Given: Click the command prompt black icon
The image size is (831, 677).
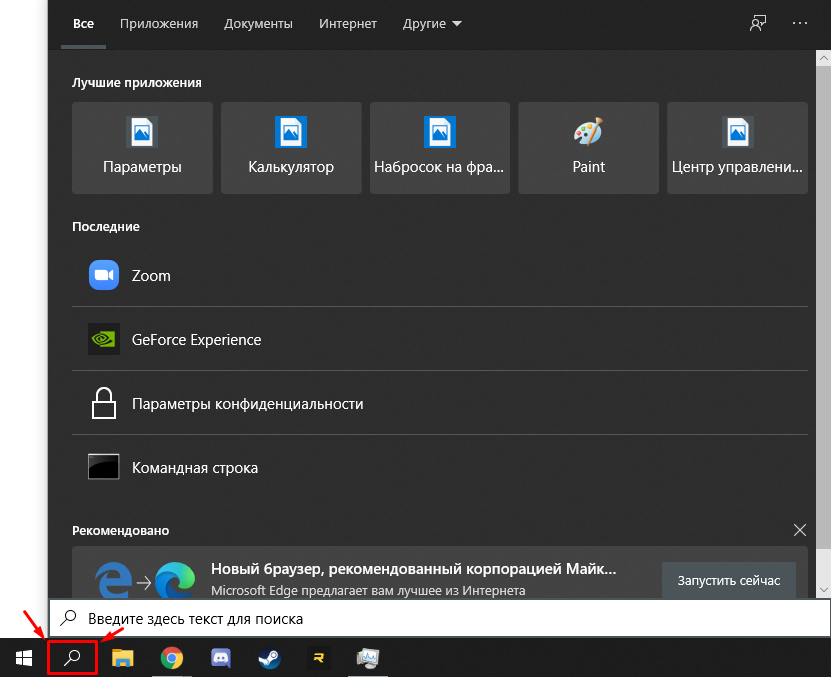Looking at the screenshot, I should click(104, 467).
